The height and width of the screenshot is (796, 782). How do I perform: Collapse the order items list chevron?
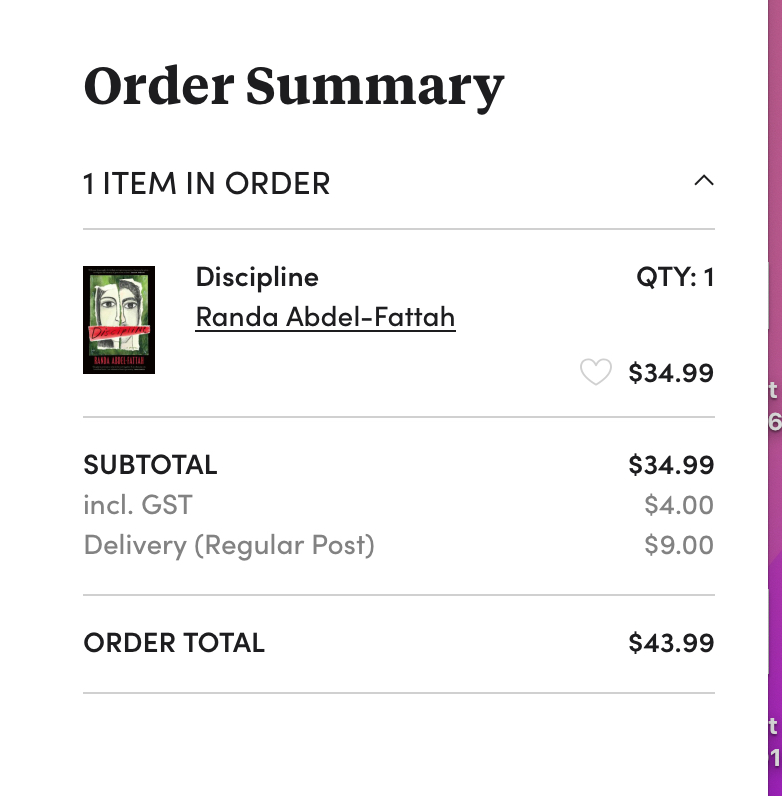(x=704, y=181)
